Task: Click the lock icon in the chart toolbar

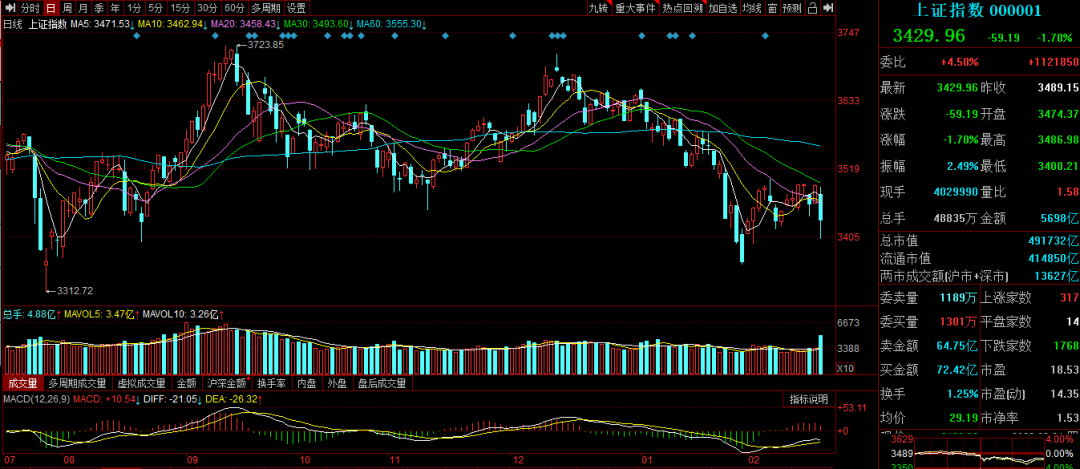Action: click(x=813, y=8)
